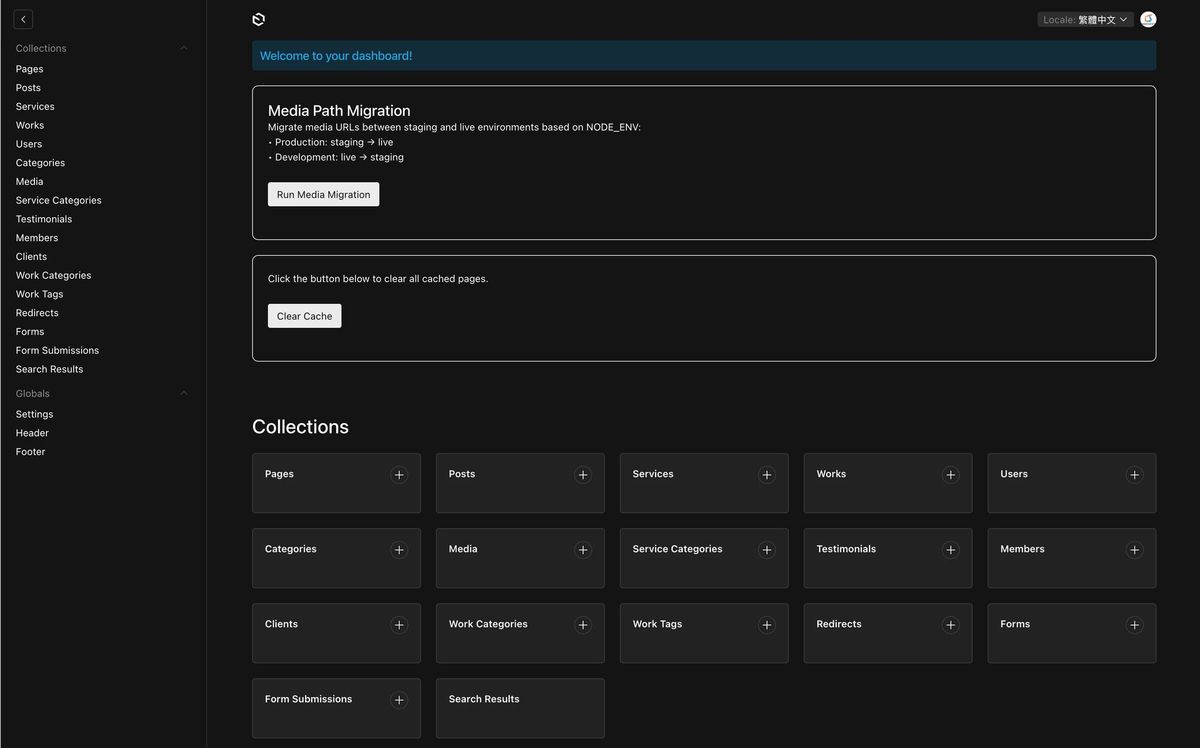Open the Locale language dropdown
Screen dimensions: 1200x748
coord(1085,20)
